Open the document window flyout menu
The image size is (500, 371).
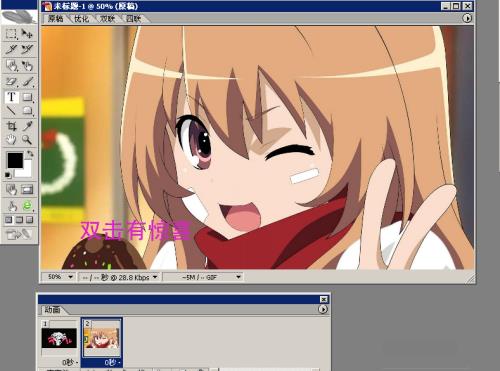(x=467, y=18)
